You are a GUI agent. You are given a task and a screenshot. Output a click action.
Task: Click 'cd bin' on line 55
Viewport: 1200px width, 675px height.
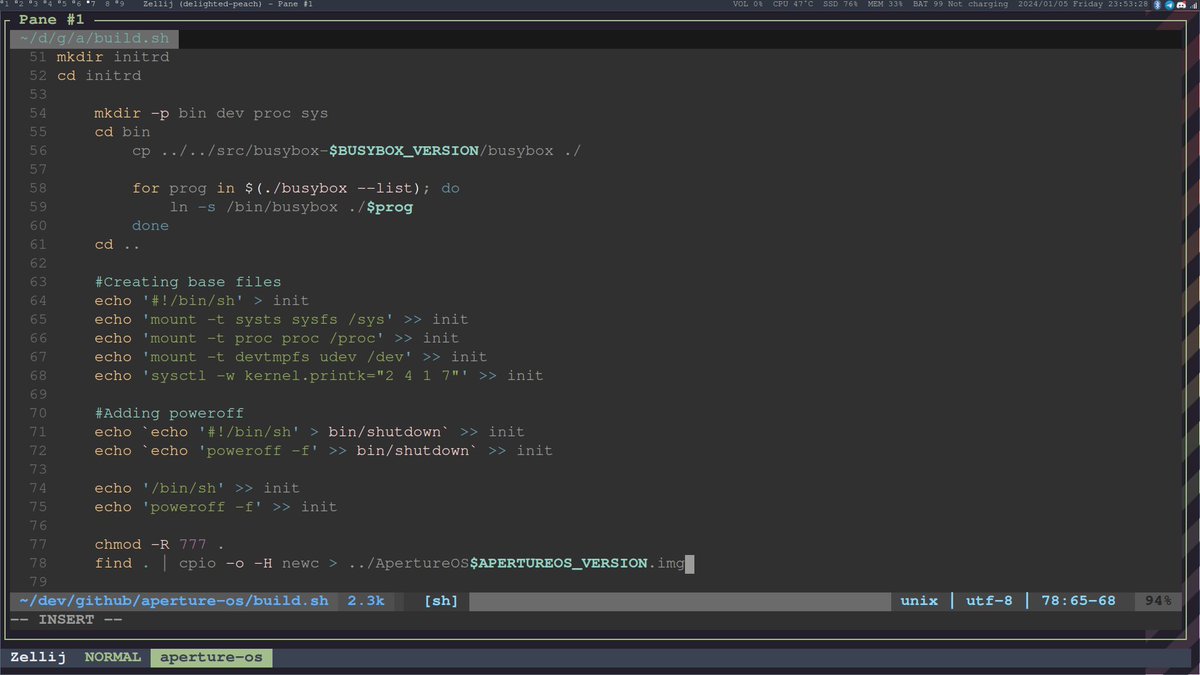[x=122, y=132]
